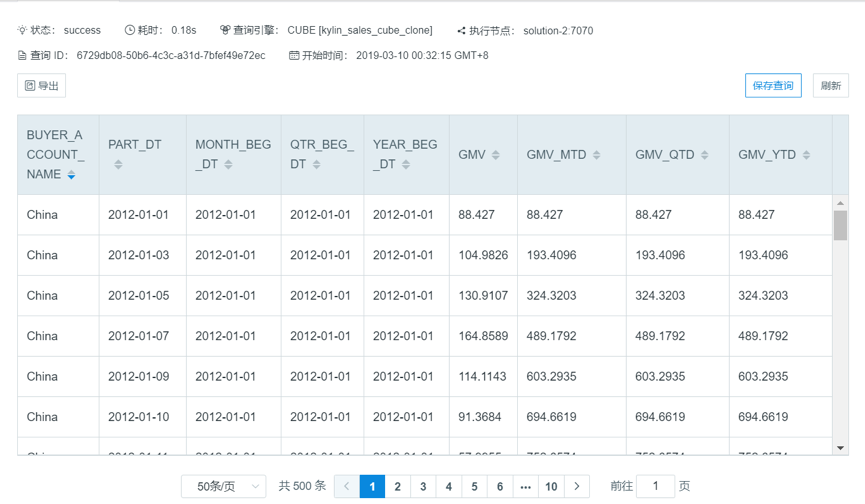Sort table by GMV column
Viewport: 865px width, 504px height.
coord(495,155)
